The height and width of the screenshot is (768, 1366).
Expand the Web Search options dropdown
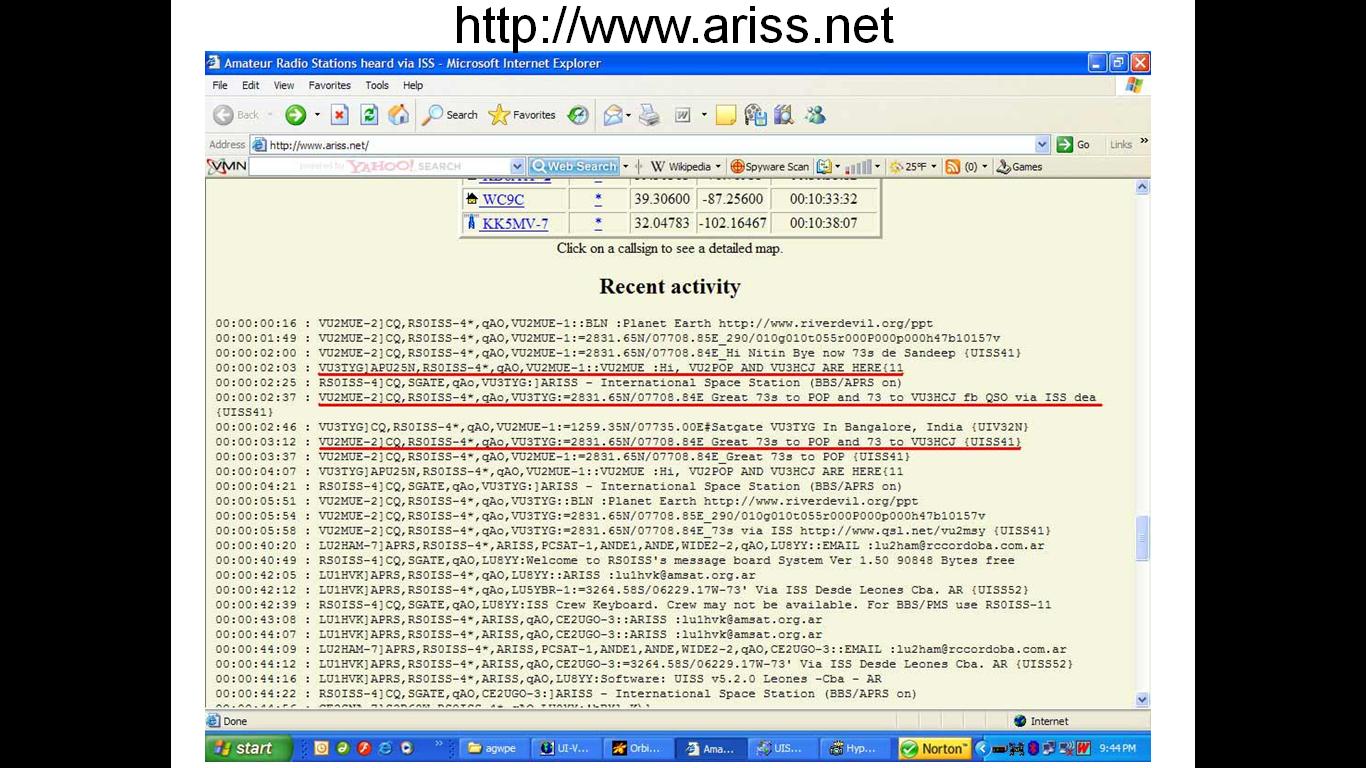tap(626, 167)
